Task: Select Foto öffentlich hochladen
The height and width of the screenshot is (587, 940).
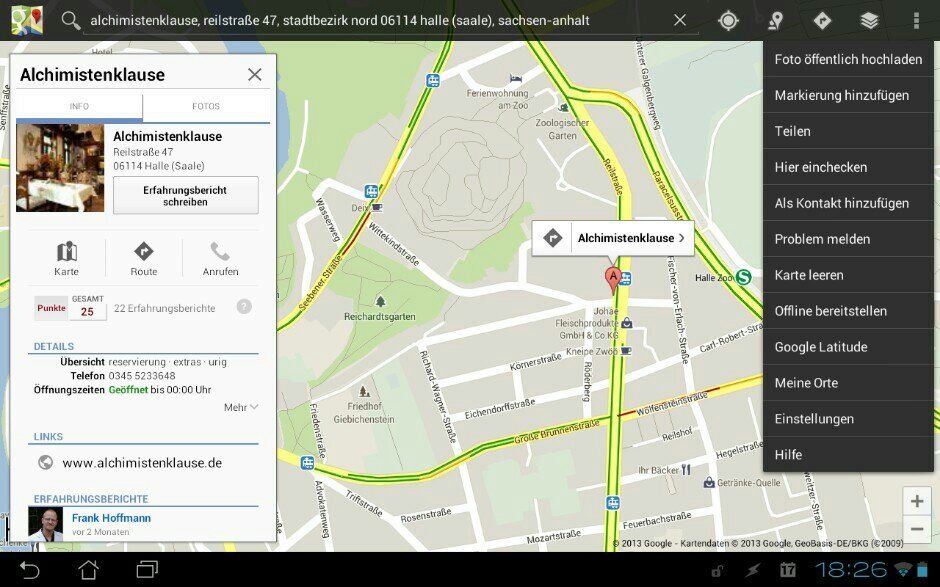Action: tap(848, 59)
